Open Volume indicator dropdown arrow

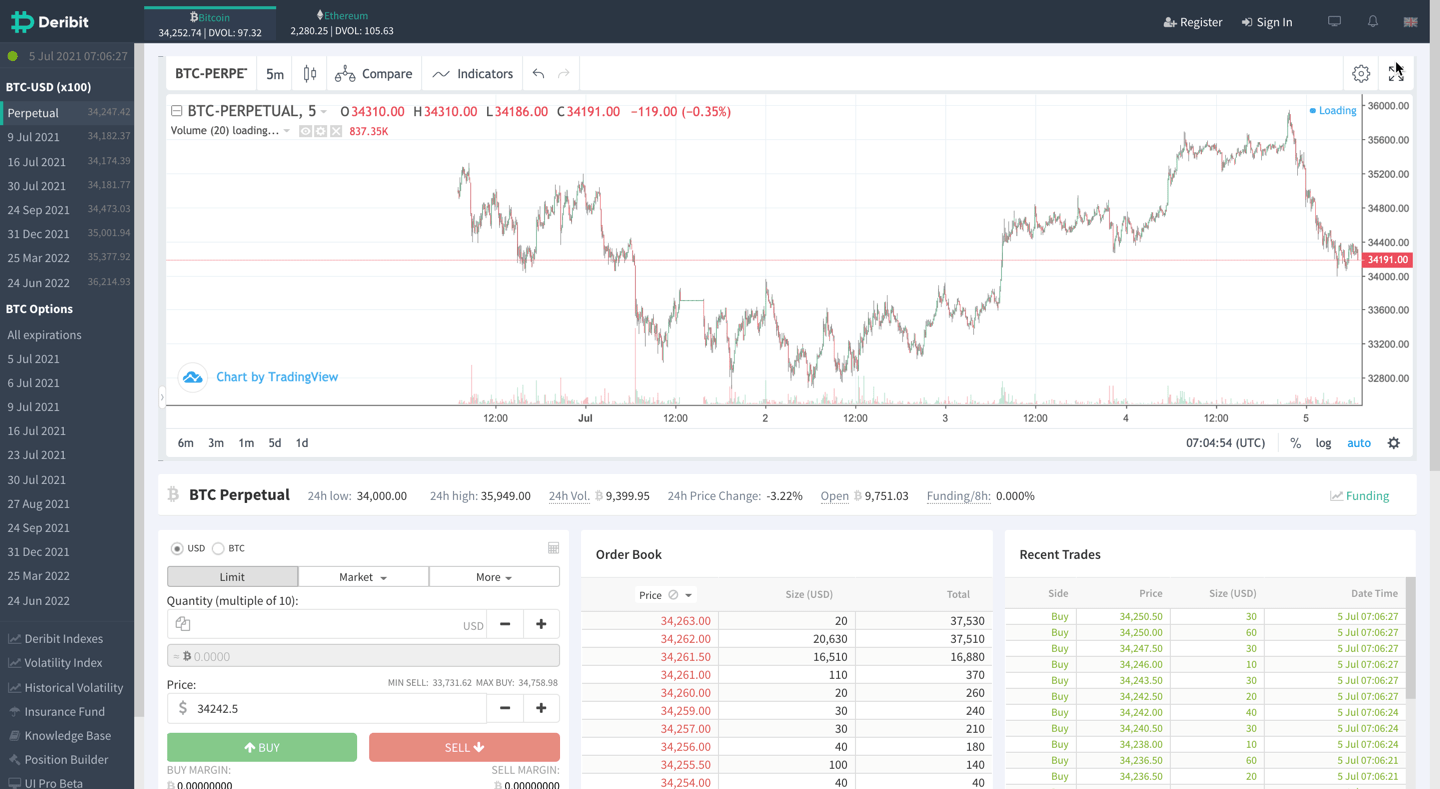pyautogui.click(x=287, y=131)
